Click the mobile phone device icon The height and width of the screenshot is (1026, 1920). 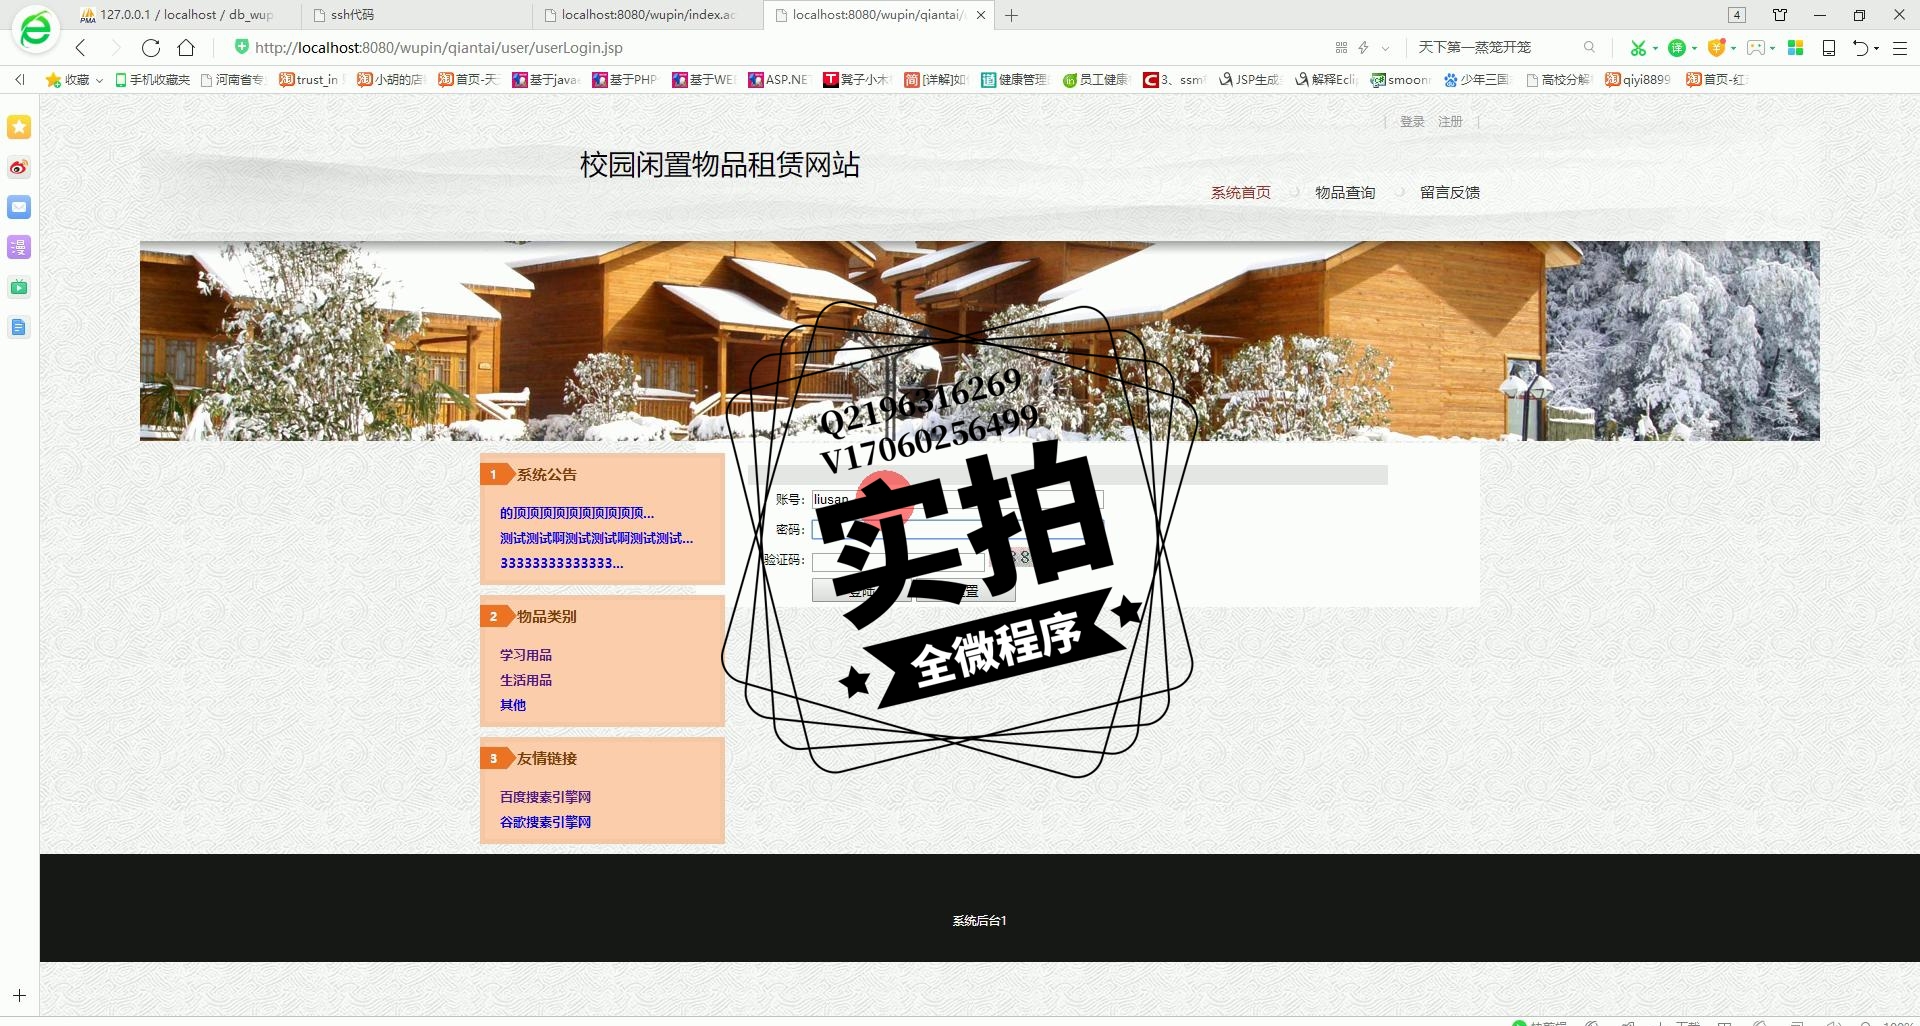coord(1829,47)
